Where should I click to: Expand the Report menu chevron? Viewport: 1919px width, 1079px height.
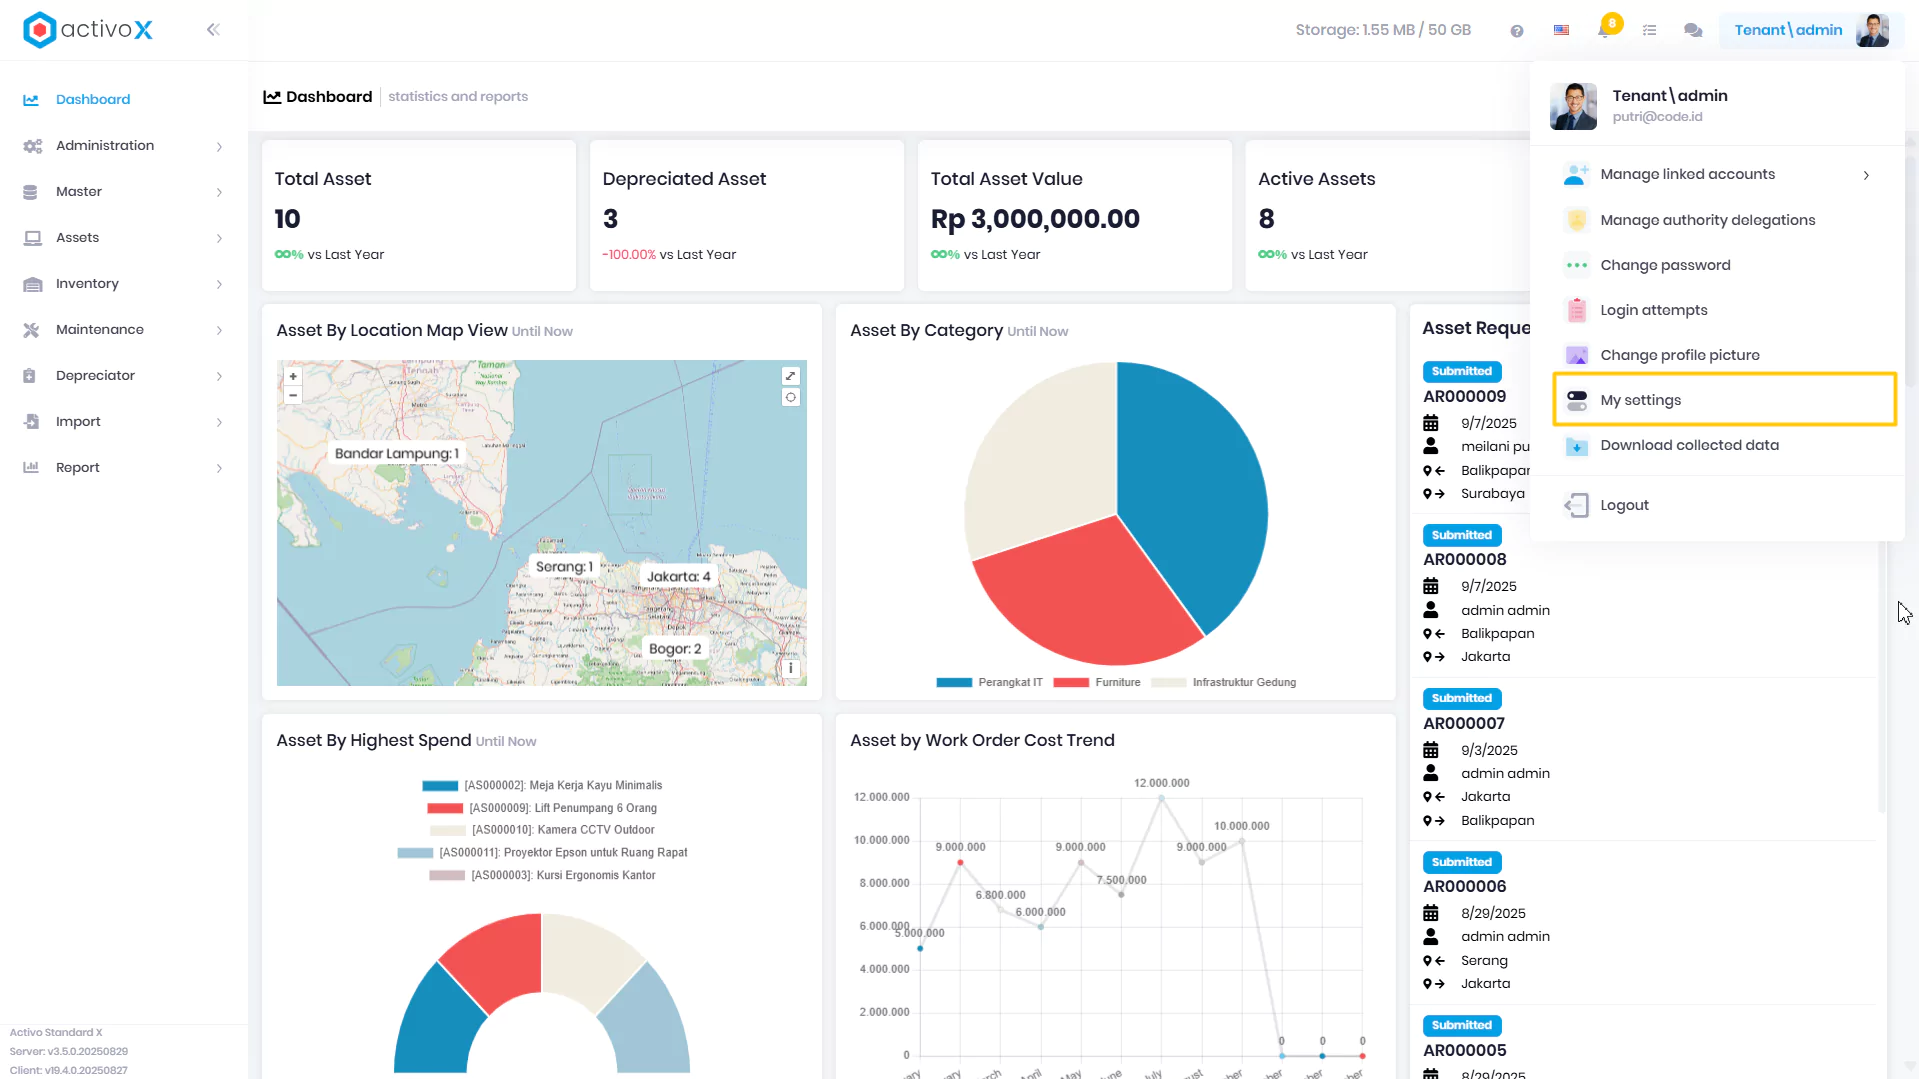pos(219,469)
